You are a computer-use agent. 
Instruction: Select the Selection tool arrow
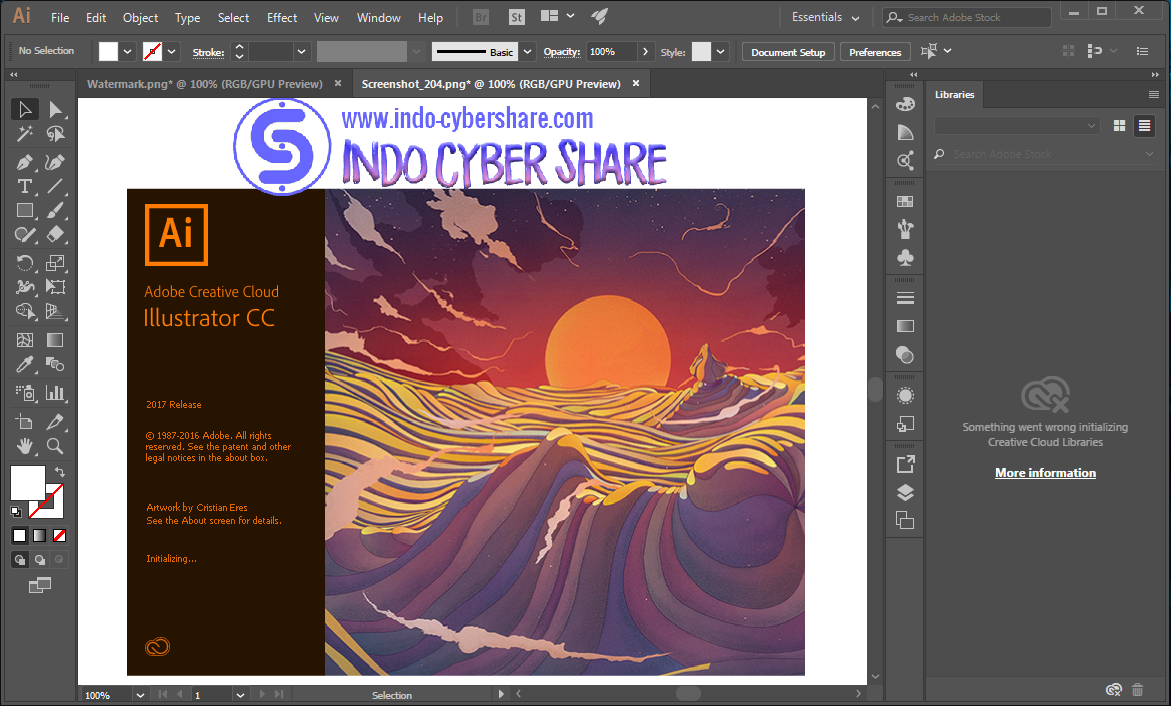pos(25,109)
